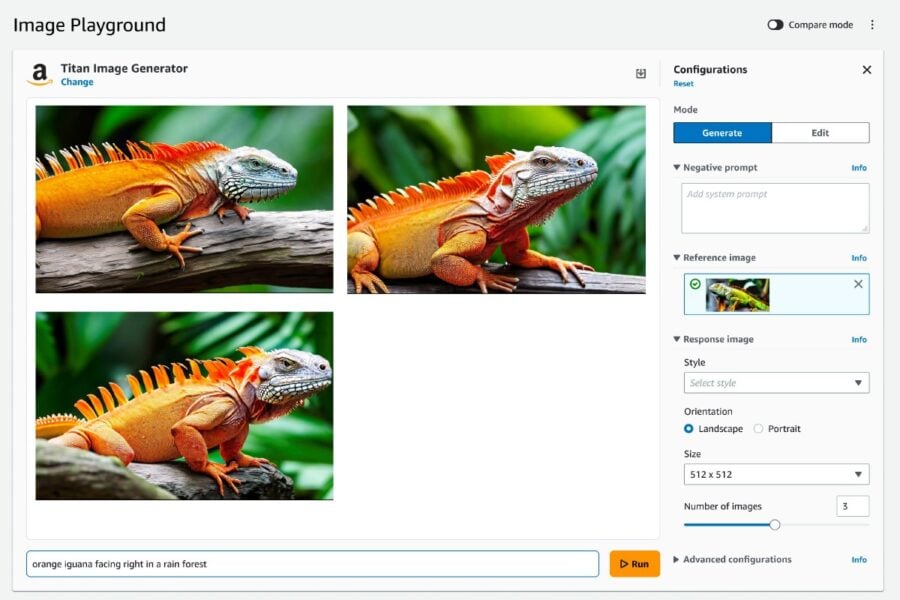Click the Number of images slider handle

coord(775,525)
